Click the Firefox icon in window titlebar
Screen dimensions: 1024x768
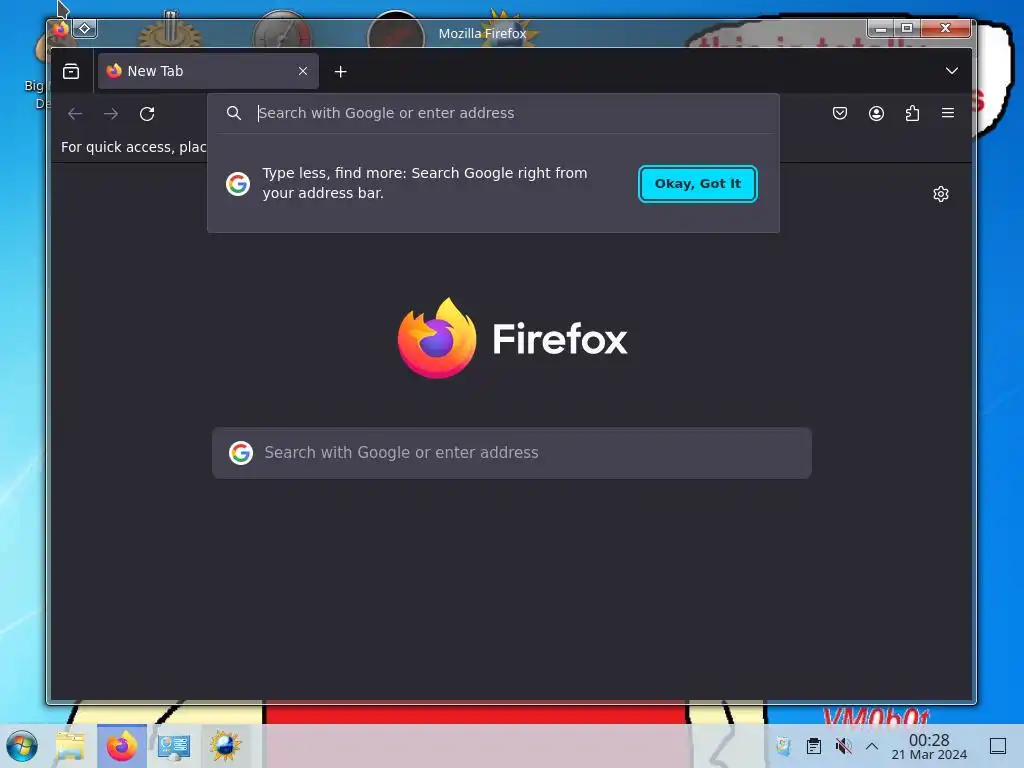60,29
